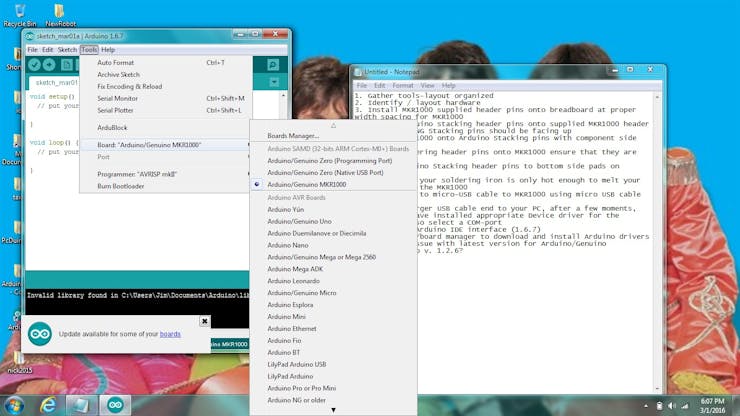Click the Windows Start button

(14, 405)
